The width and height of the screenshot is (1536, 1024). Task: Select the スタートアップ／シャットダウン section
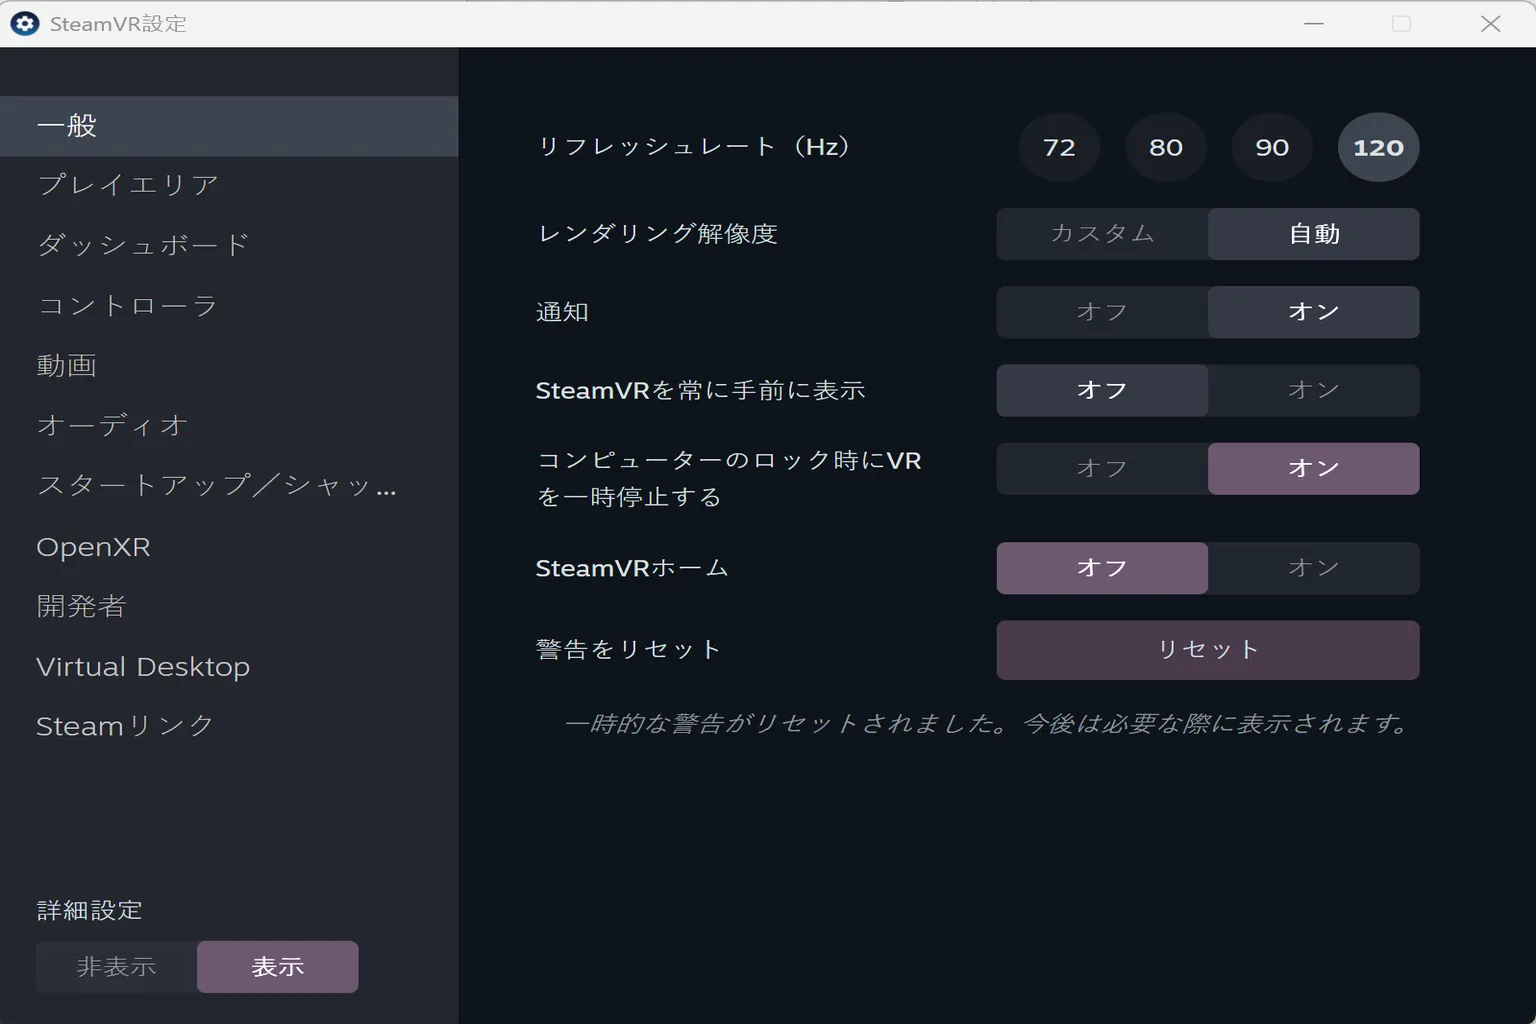(x=215, y=486)
